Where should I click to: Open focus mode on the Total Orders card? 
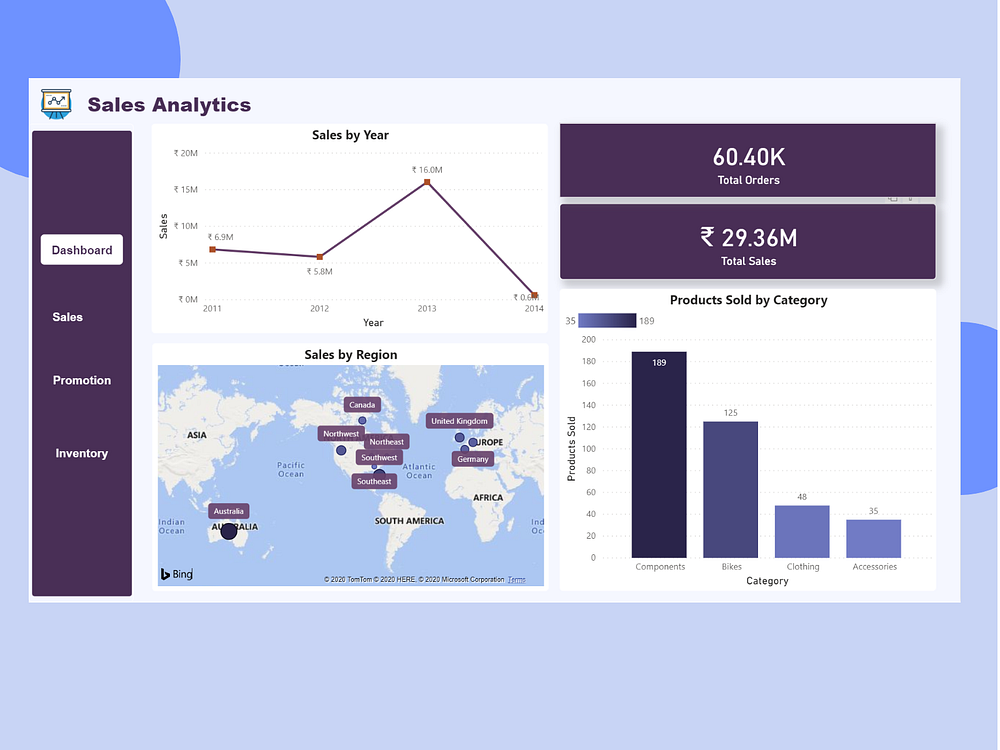[893, 200]
